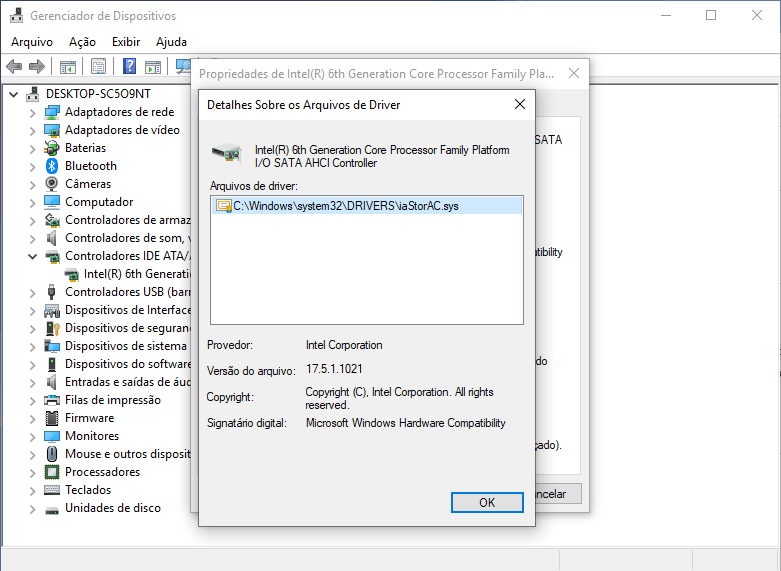Click the Adaptadores de rede icon
The height and width of the screenshot is (571, 781).
click(x=52, y=112)
